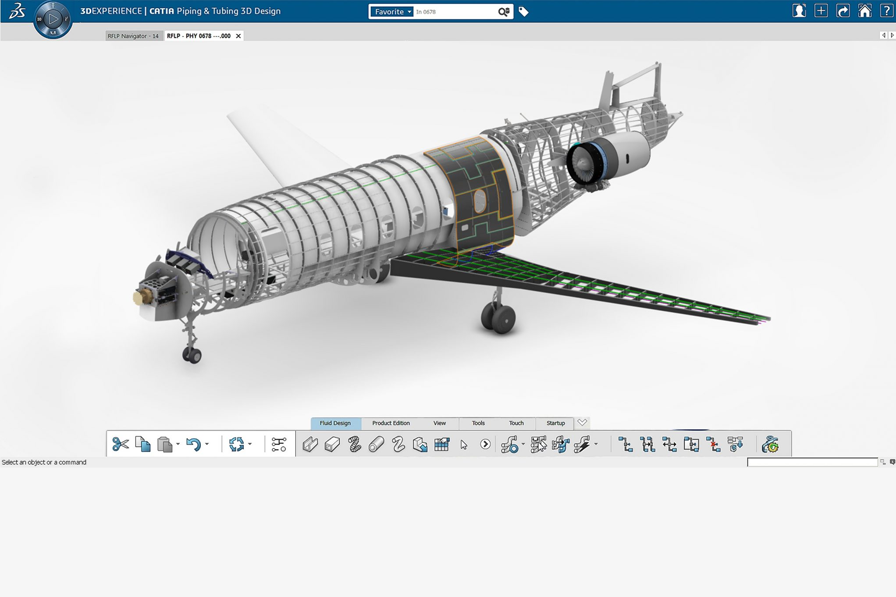Select the S-shaped flexible tube icon
The height and width of the screenshot is (597, 896).
pos(398,444)
